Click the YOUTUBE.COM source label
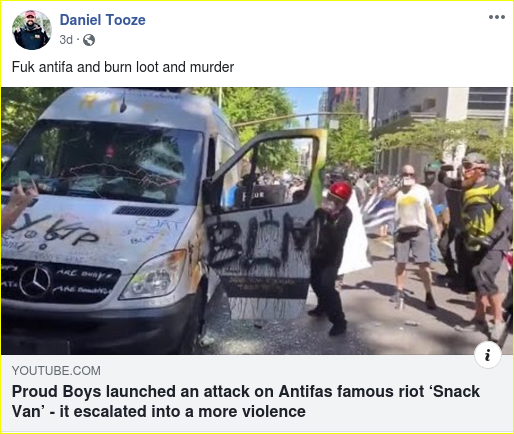This screenshot has height=434, width=514. [56, 371]
